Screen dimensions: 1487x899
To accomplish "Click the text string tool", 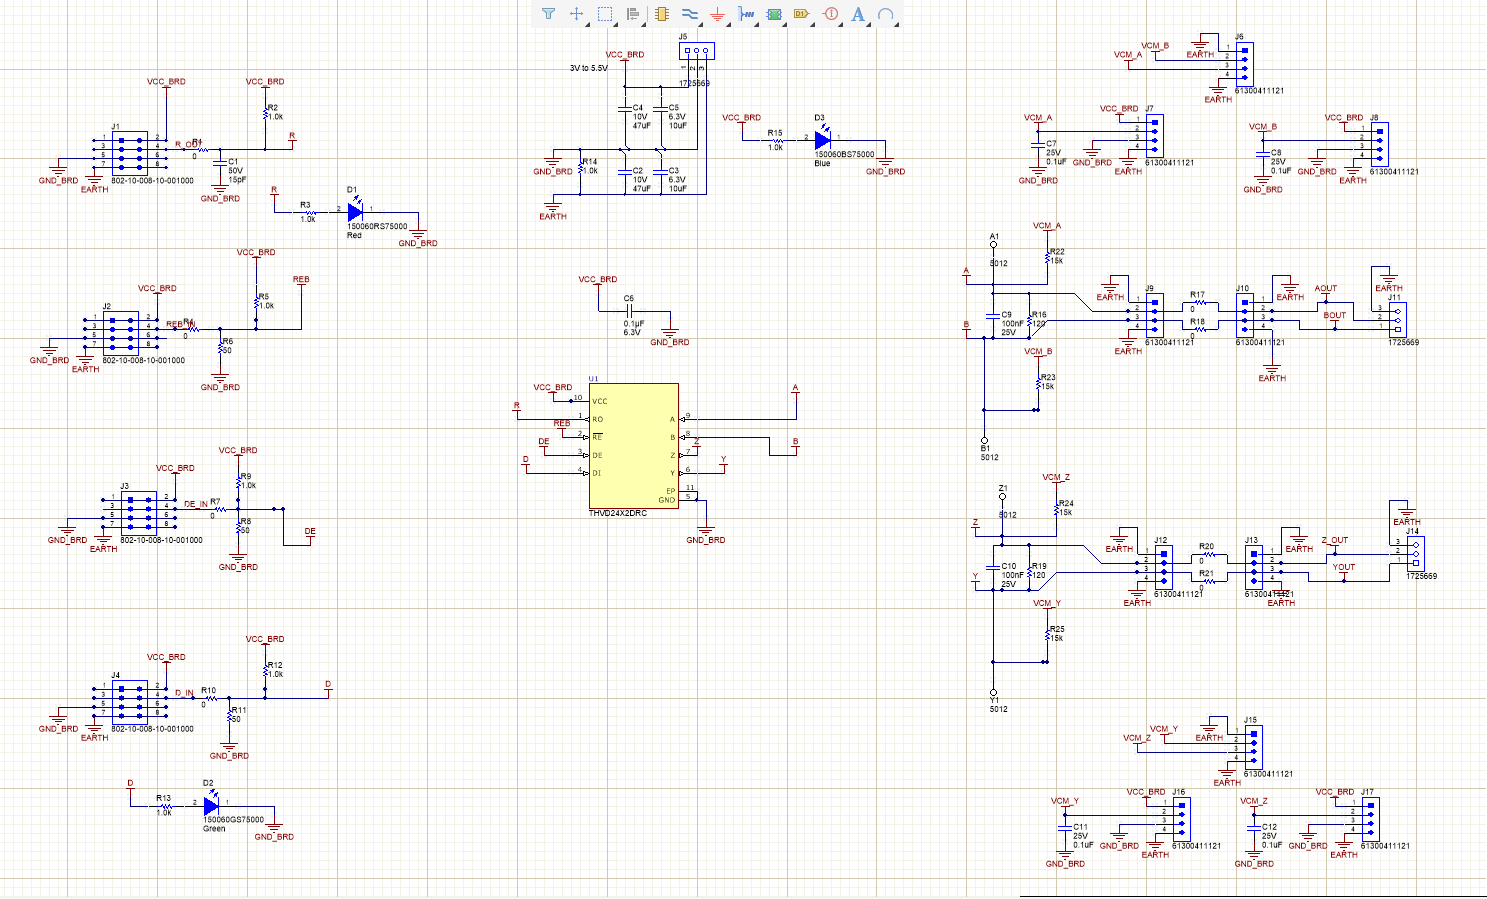I will (857, 14).
